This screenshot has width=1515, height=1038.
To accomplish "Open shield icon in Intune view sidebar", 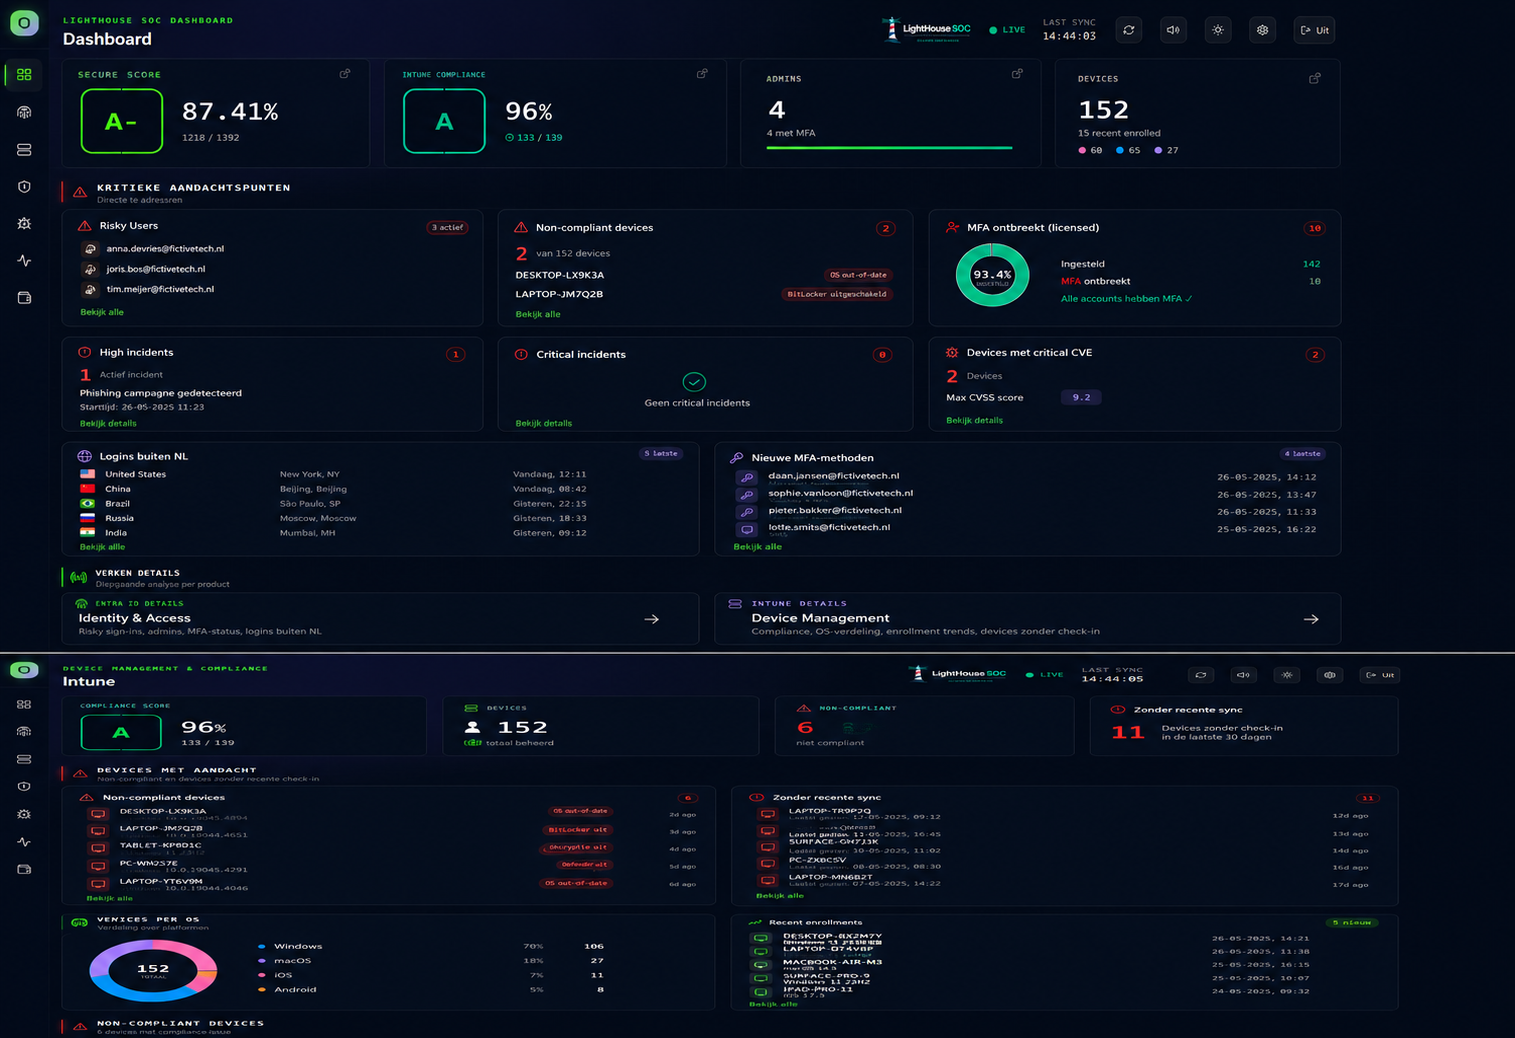I will click(24, 786).
